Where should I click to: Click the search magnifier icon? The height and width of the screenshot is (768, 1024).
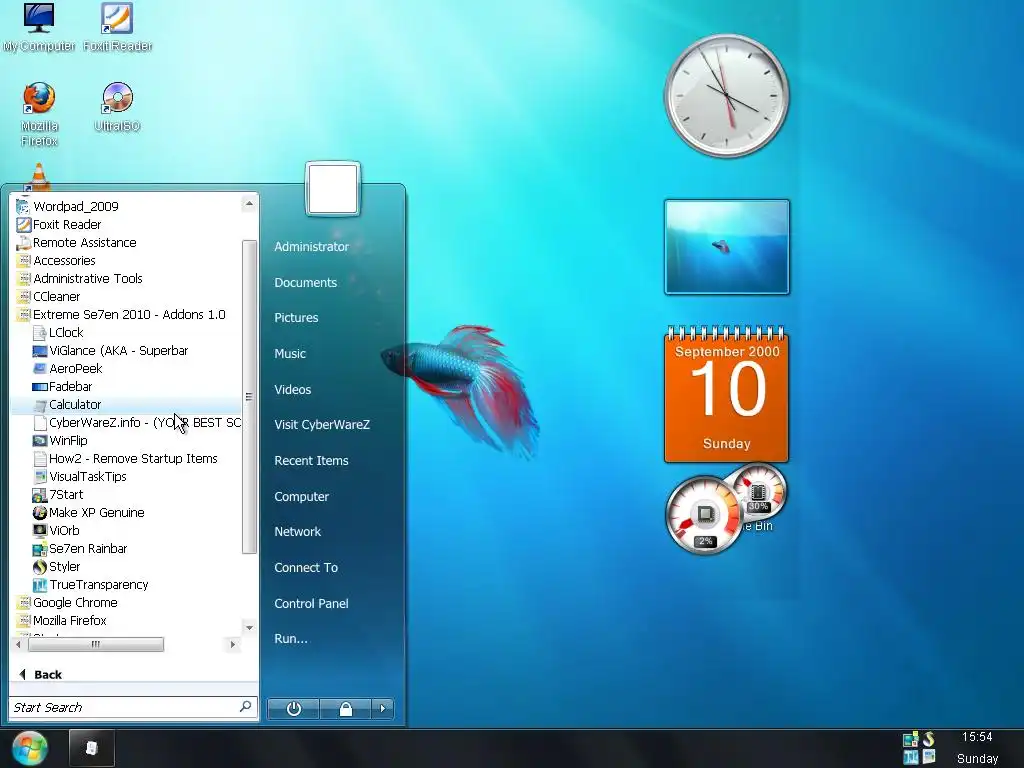coord(246,707)
